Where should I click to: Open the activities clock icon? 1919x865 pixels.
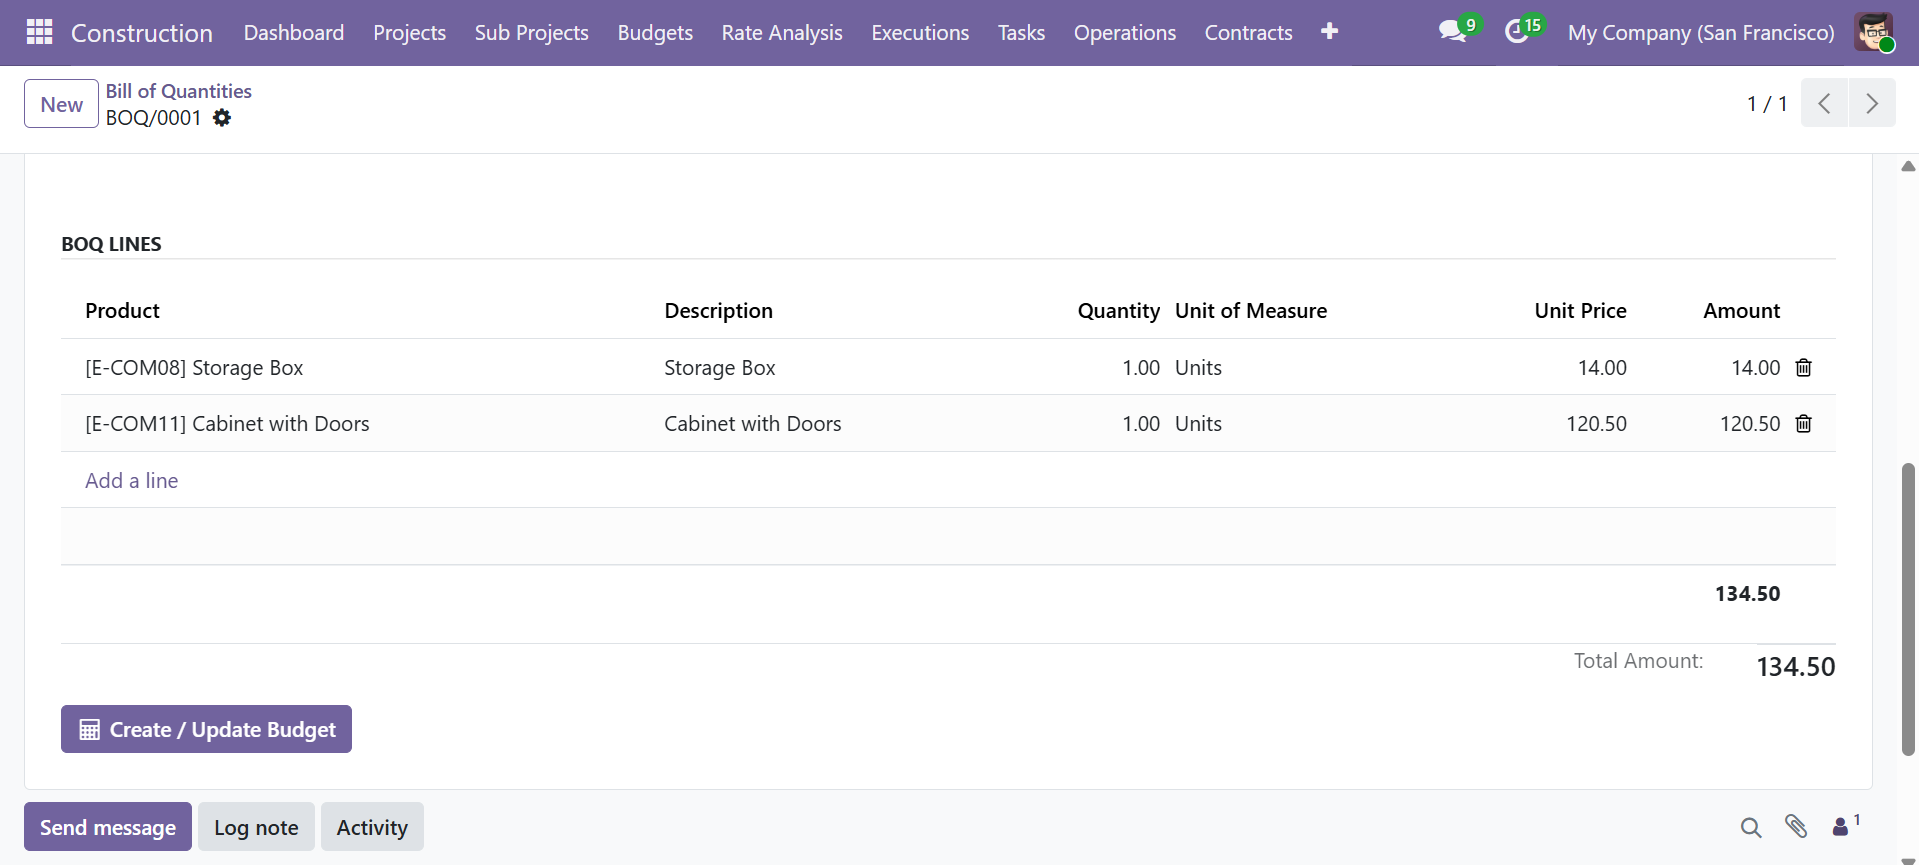tap(1517, 32)
